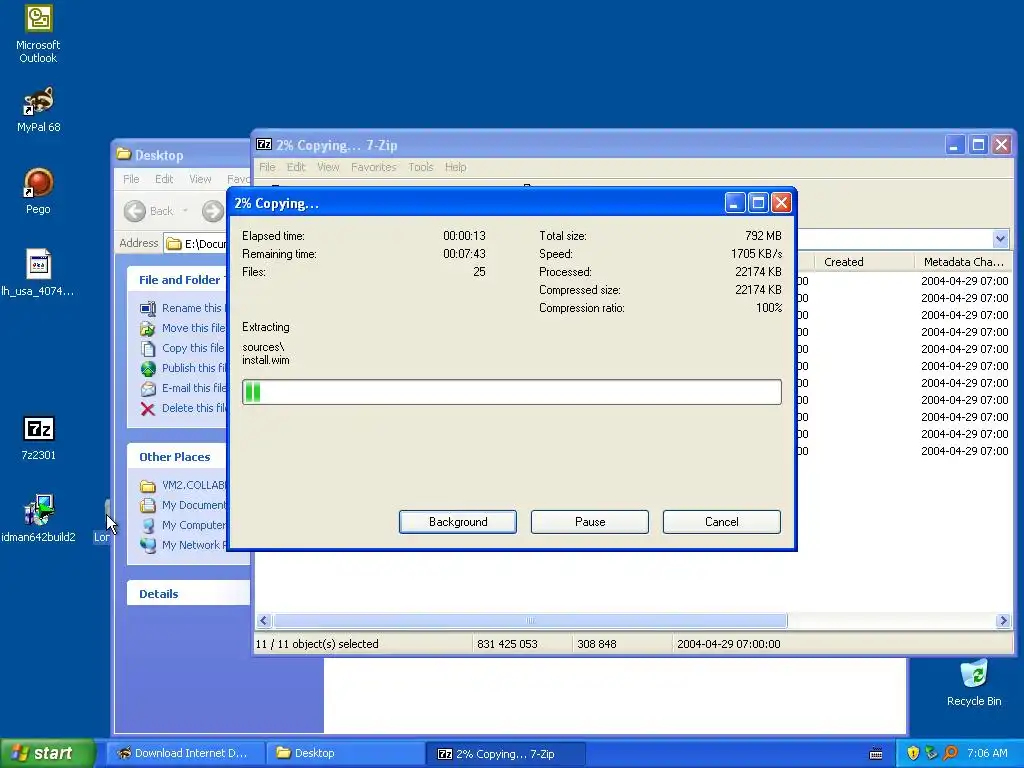Click the Move this file icon
The height and width of the screenshot is (768, 1024).
click(x=148, y=328)
